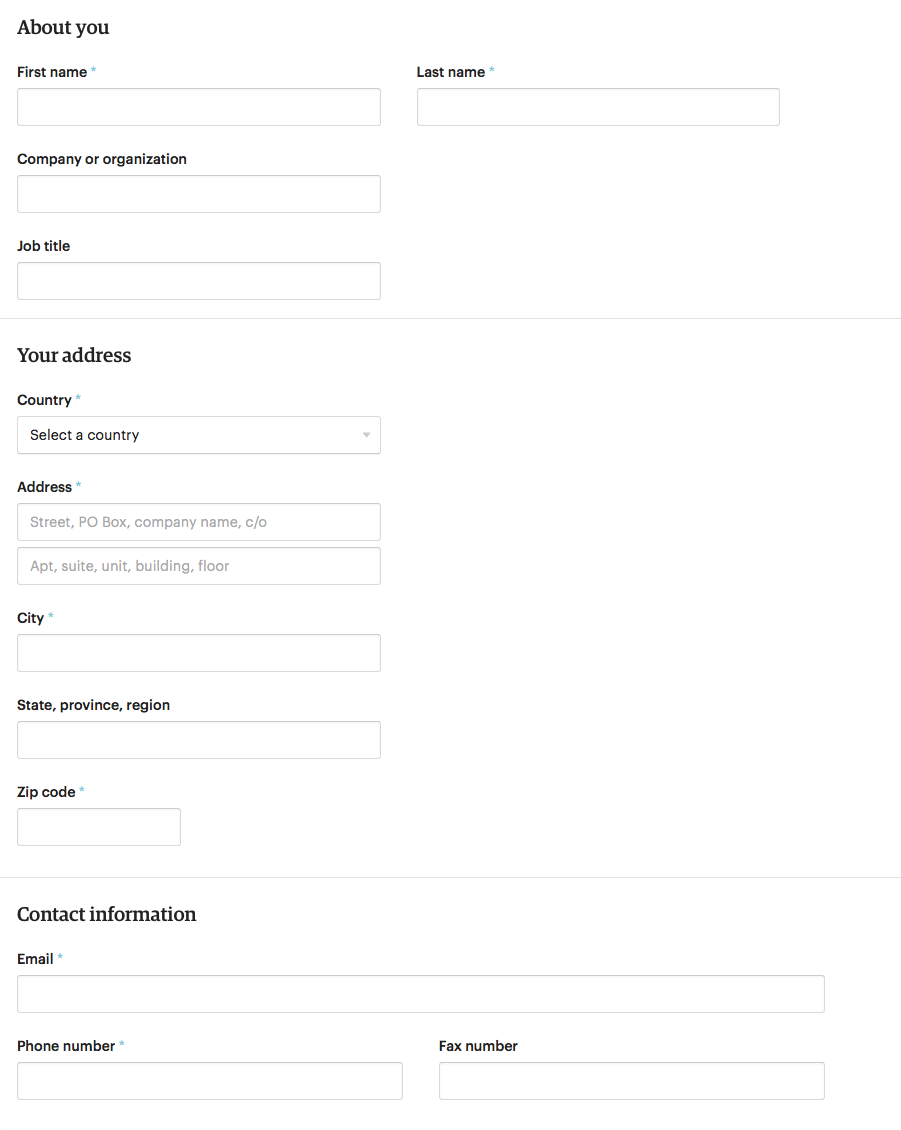This screenshot has height=1130, width=901.
Task: Click the country dropdown arrow icon
Action: click(x=366, y=435)
